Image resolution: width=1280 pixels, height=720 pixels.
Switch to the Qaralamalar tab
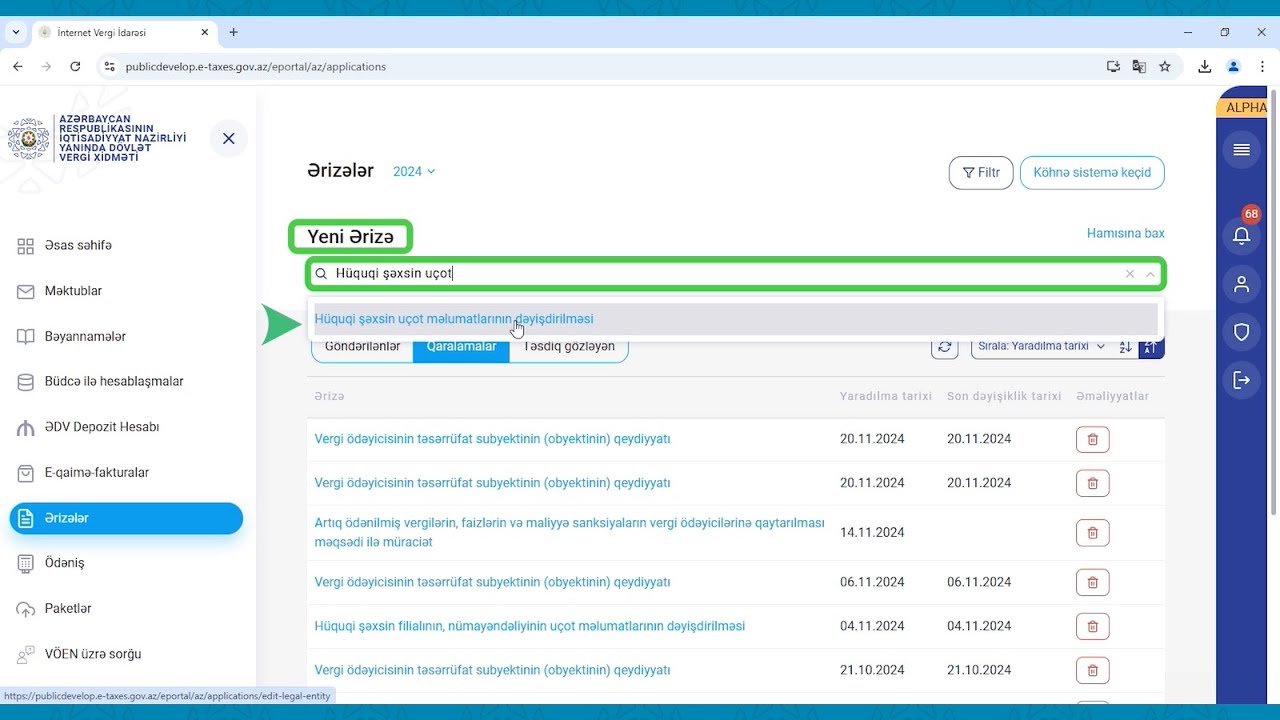(461, 347)
